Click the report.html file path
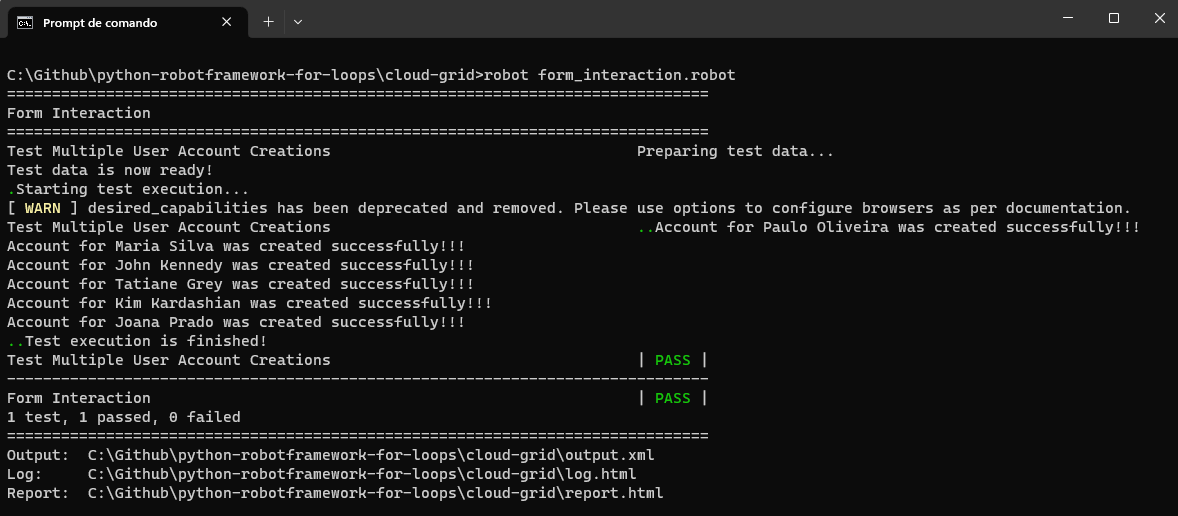 pos(375,493)
